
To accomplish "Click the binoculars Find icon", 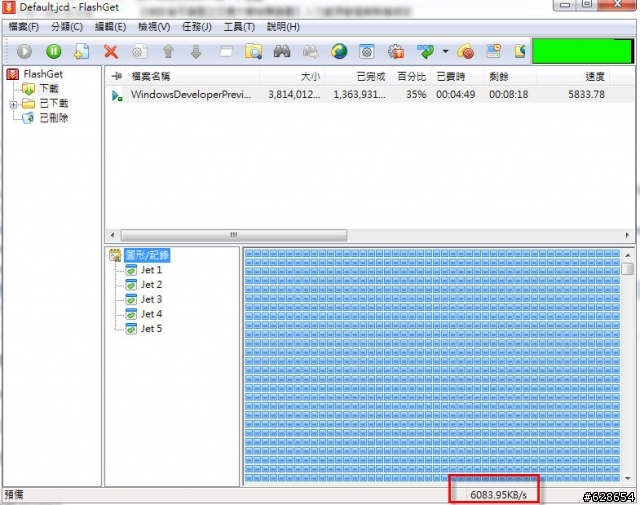I will pyautogui.click(x=282, y=51).
